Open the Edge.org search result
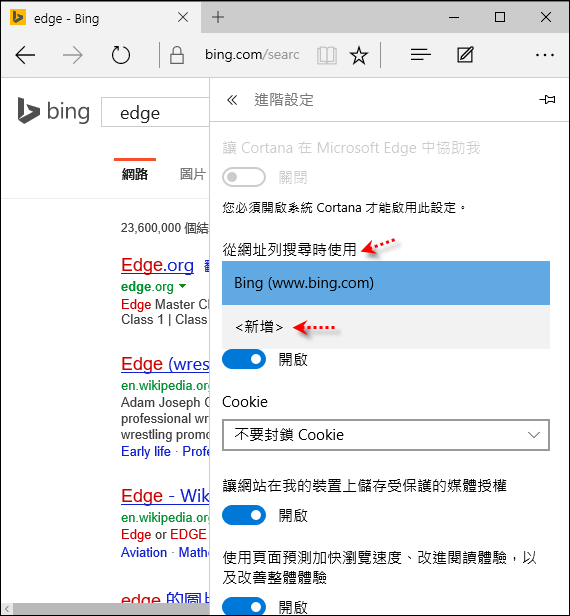This screenshot has height=616, width=570. tap(158, 266)
